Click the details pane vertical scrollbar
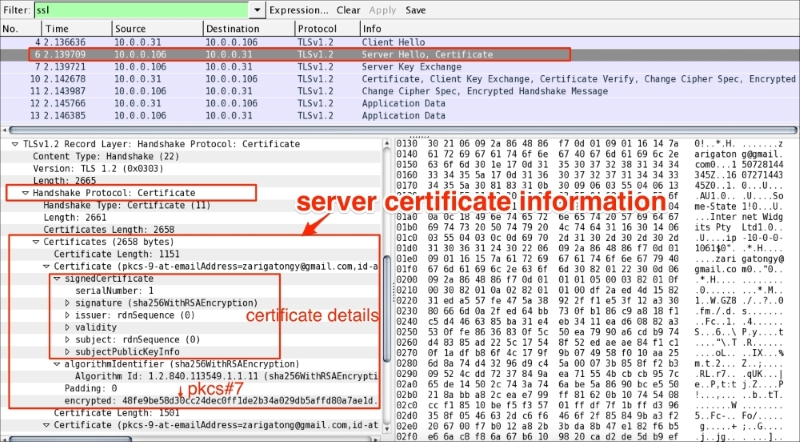800x442 pixels. tap(387, 308)
